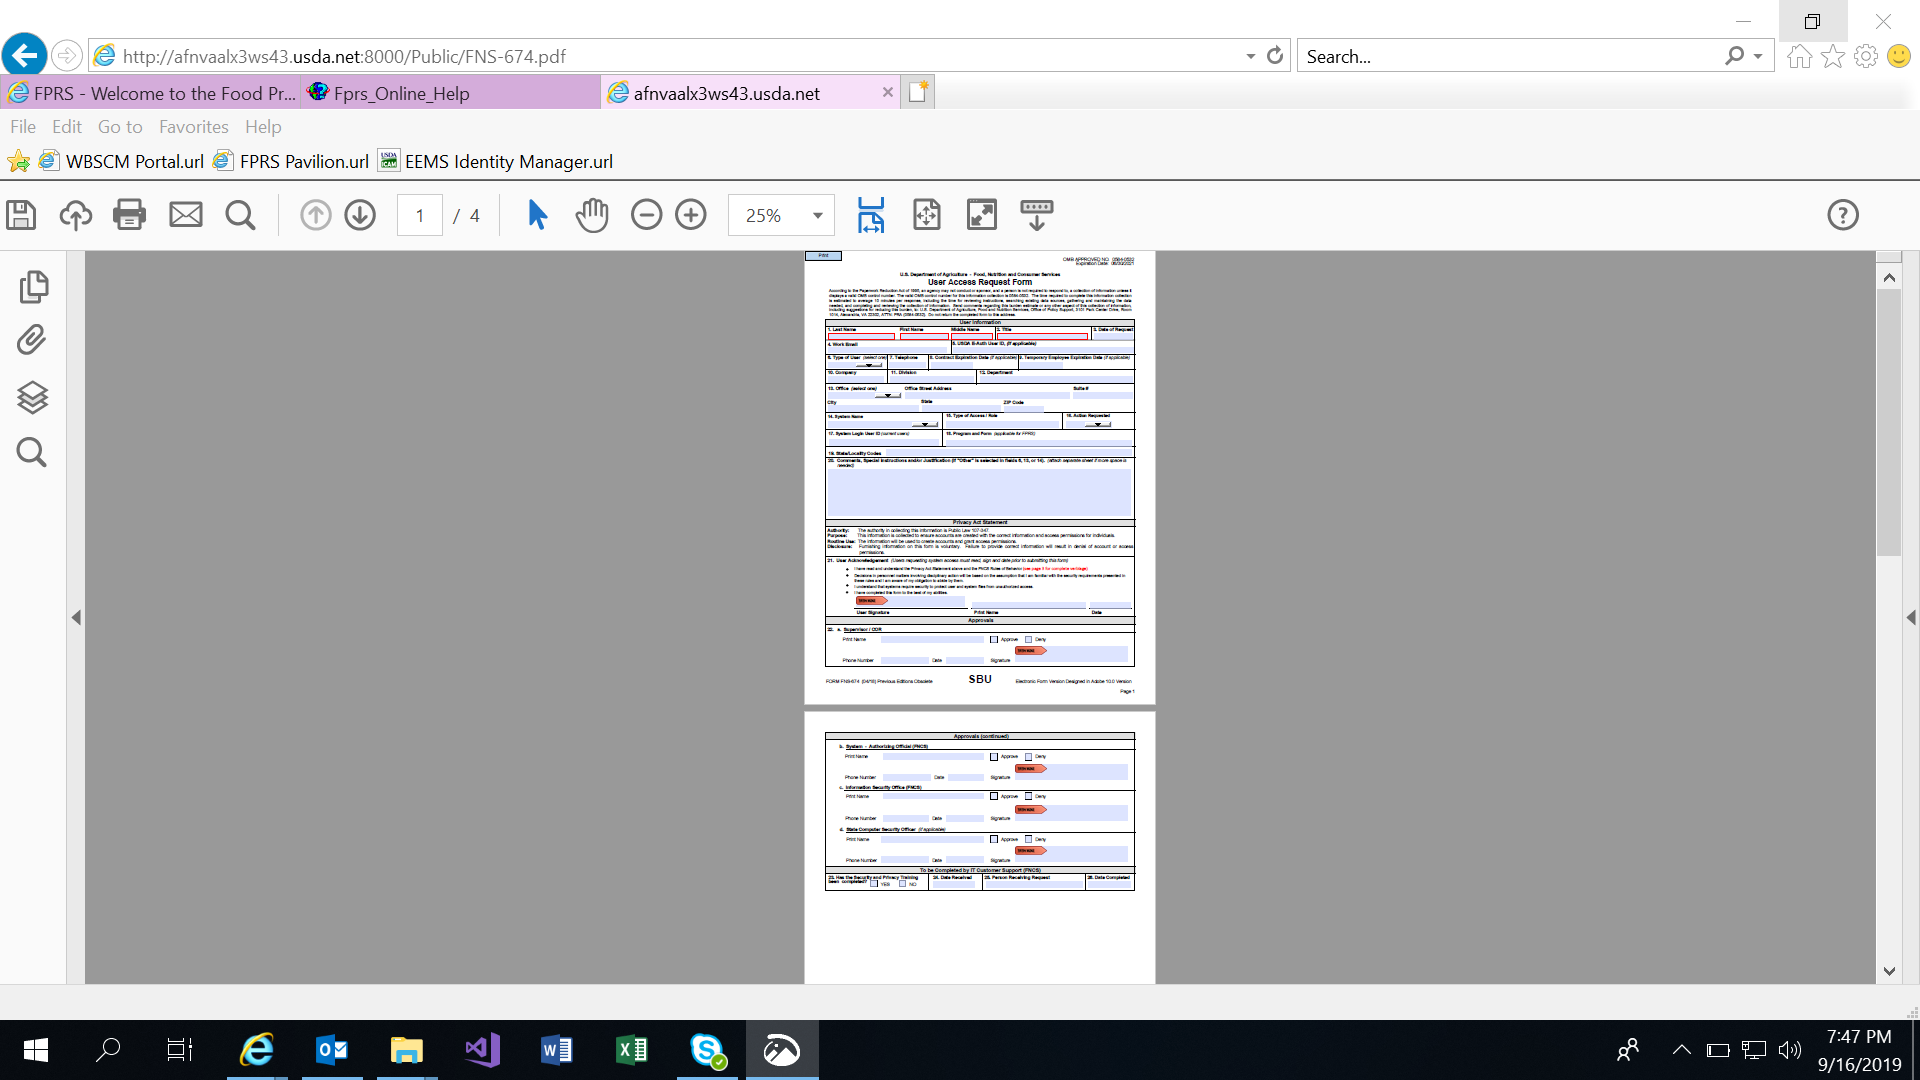
Task: Click the Save file icon
Action: click(21, 215)
